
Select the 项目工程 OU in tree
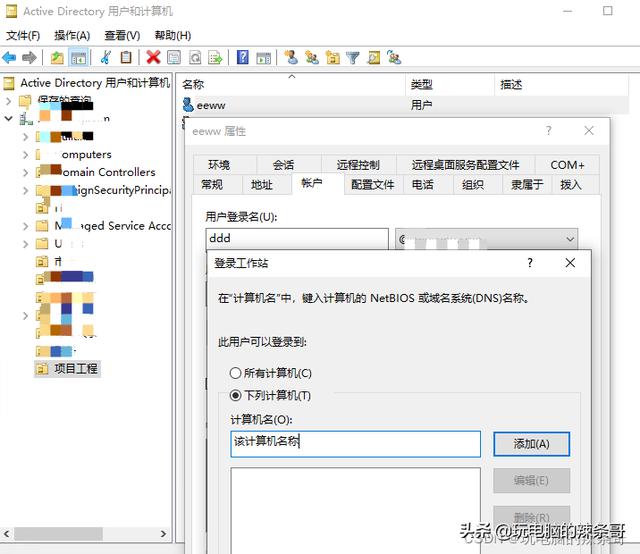(68, 369)
